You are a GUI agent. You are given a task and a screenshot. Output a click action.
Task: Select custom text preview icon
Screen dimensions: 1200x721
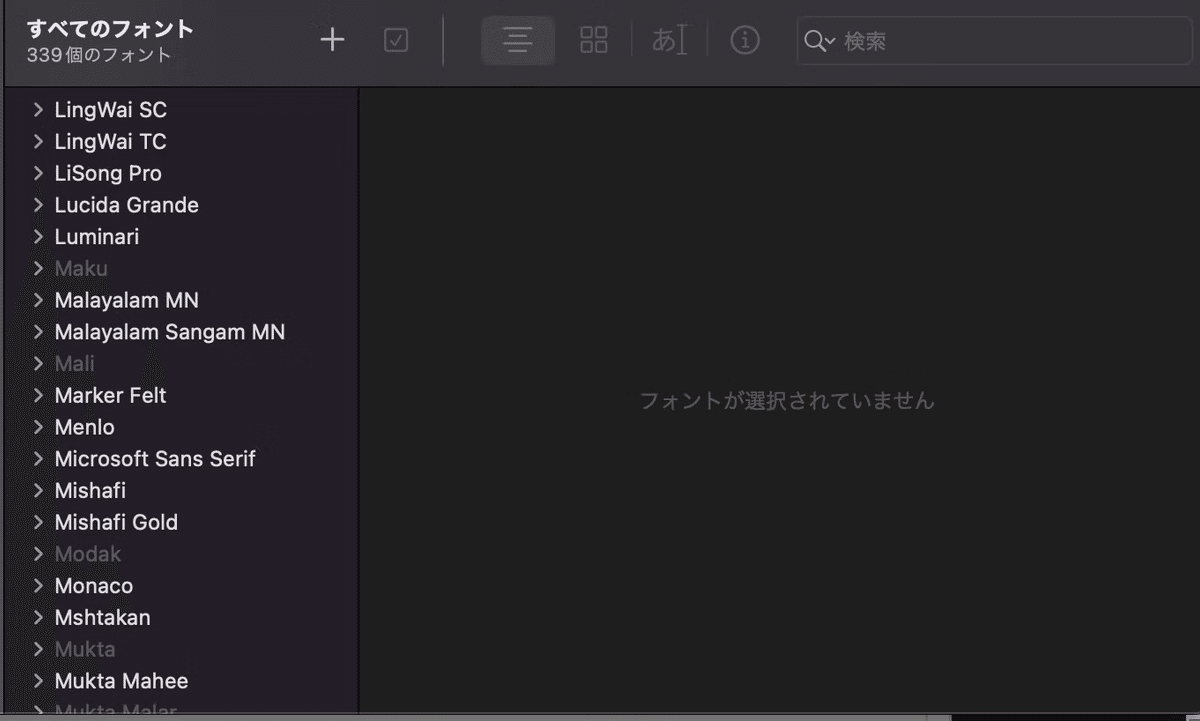pyautogui.click(x=669, y=40)
